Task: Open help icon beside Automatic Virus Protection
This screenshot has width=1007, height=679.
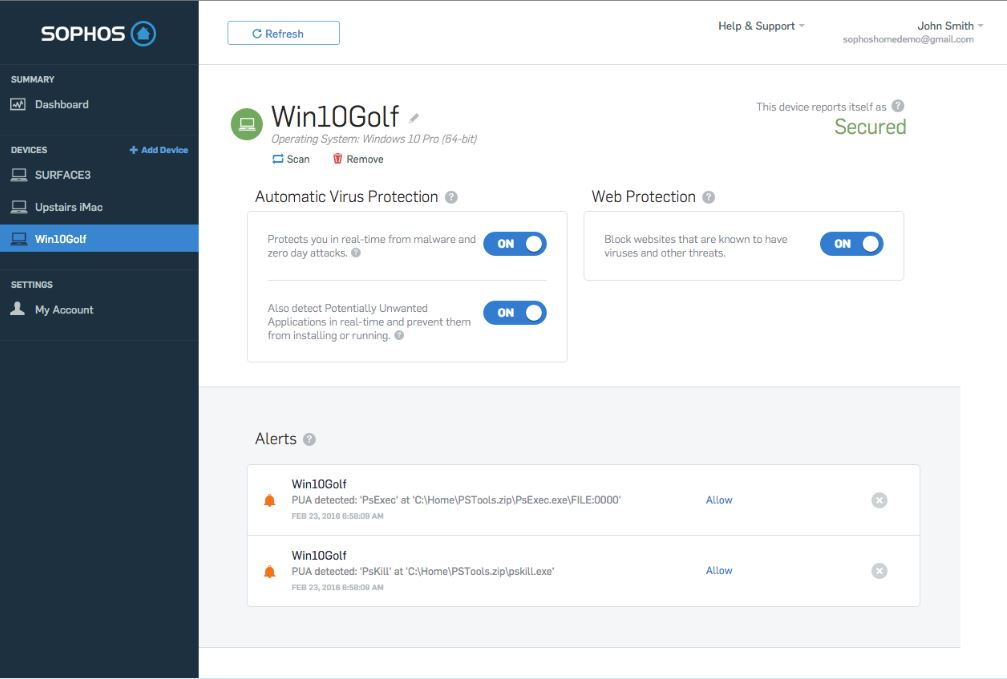Action: click(451, 197)
